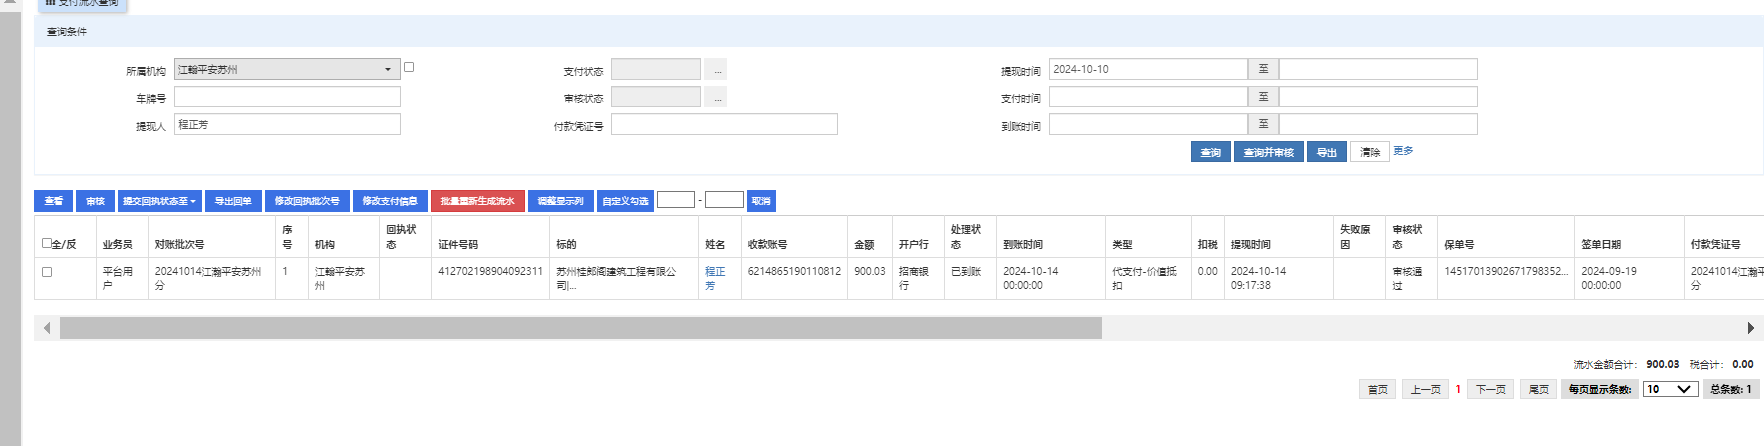Click the 支付时间 start date field

[x=1148, y=97]
